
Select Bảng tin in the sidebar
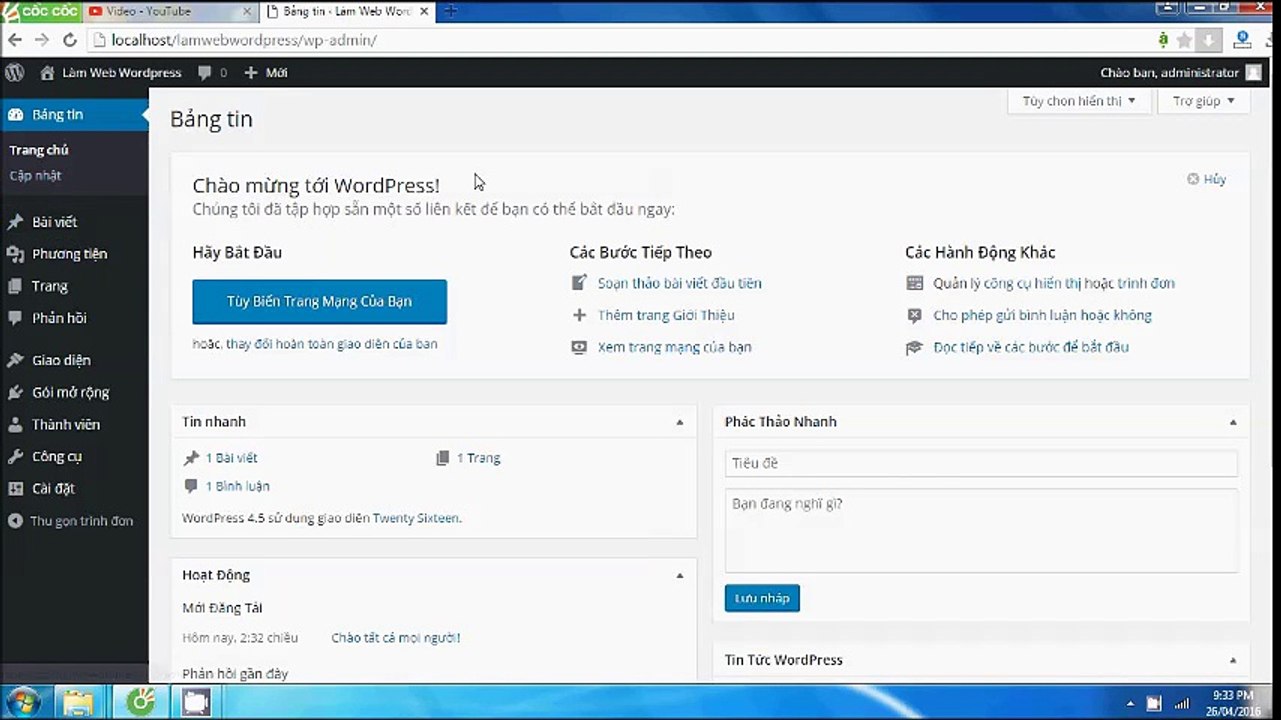coord(74,114)
